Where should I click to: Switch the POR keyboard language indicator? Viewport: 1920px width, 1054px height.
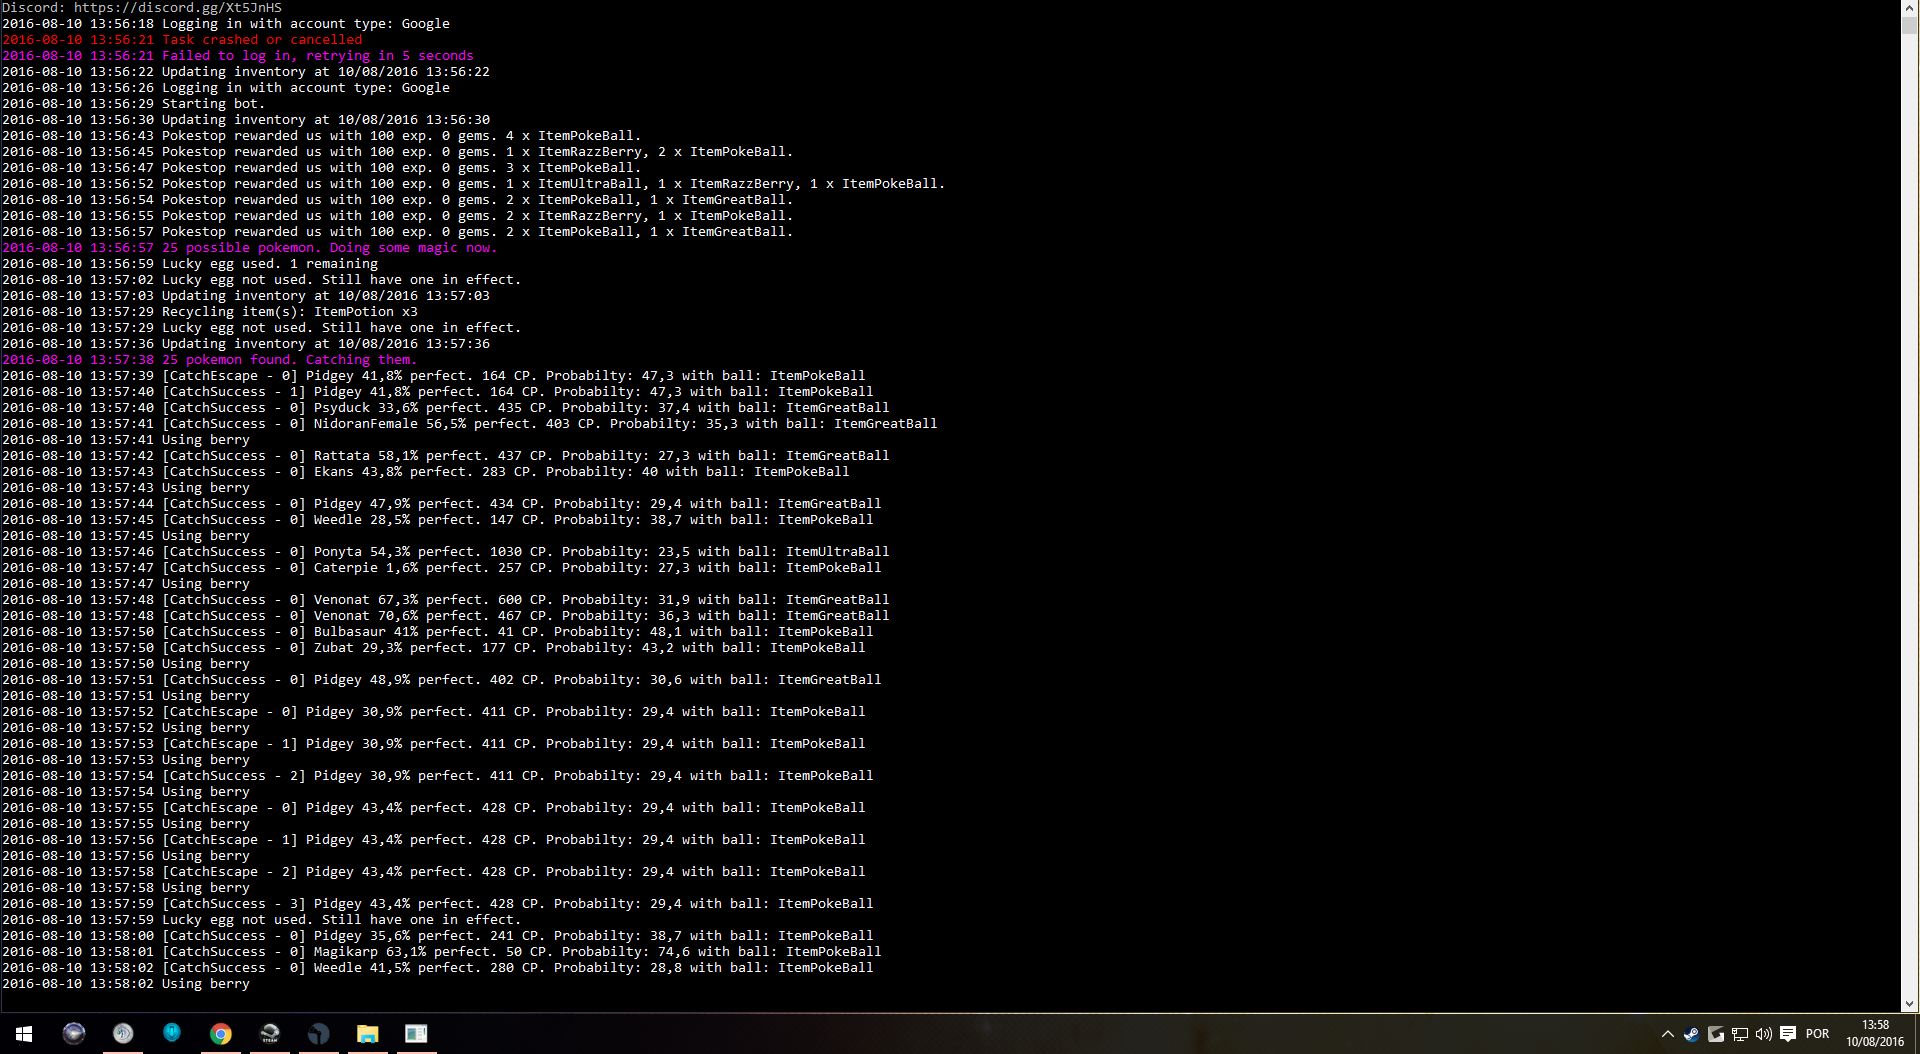pyautogui.click(x=1817, y=1034)
